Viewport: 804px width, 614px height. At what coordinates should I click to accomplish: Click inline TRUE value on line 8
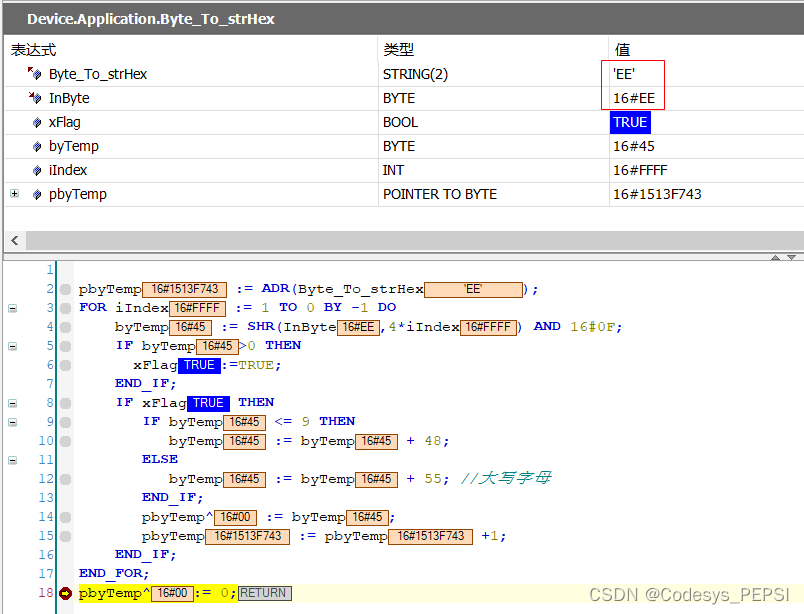208,403
